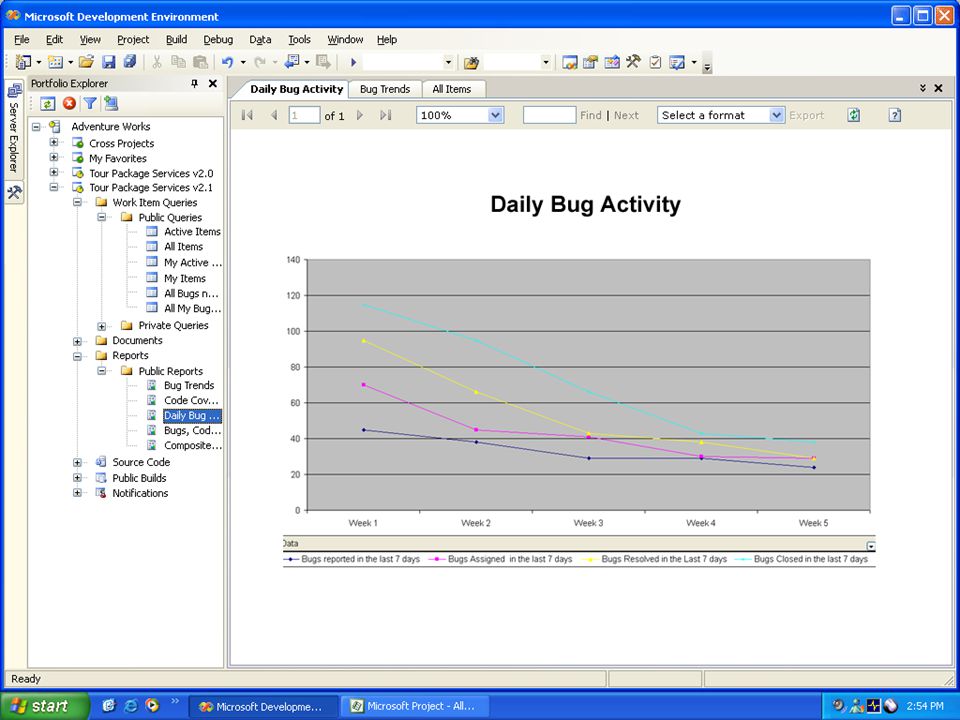960x720 pixels.
Task: Go to previous report page
Action: [274, 115]
